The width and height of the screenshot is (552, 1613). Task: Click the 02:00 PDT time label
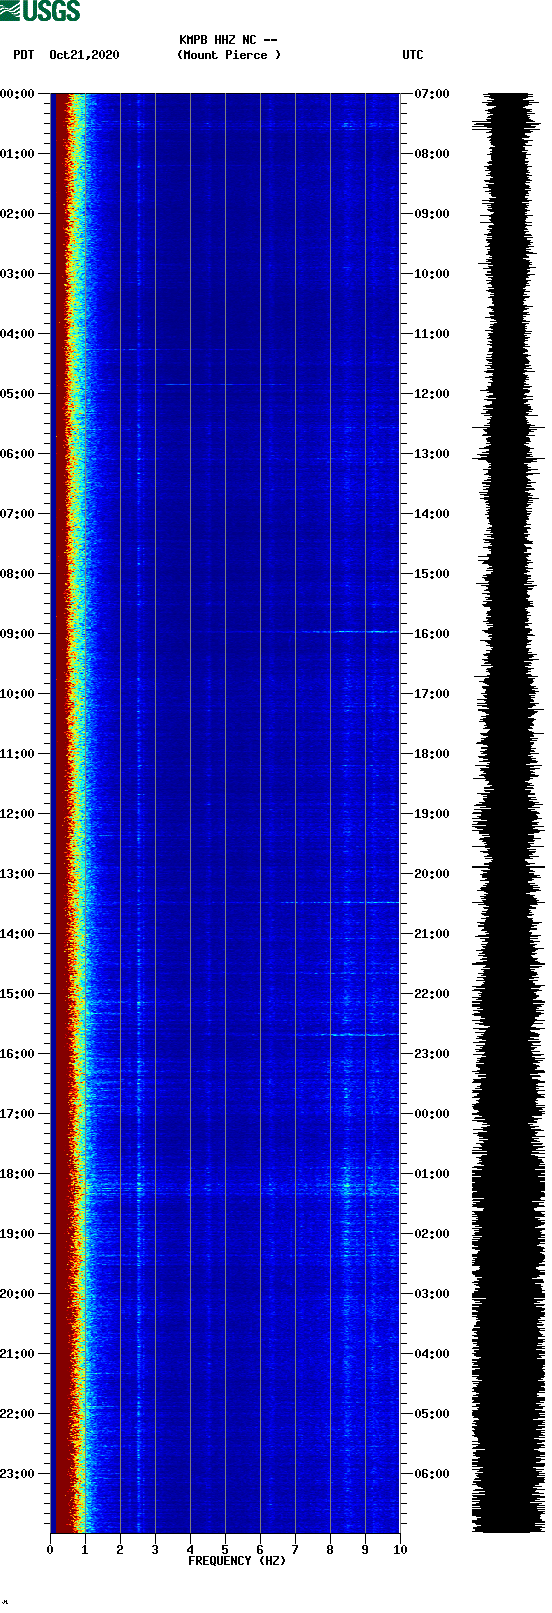pyautogui.click(x=18, y=214)
